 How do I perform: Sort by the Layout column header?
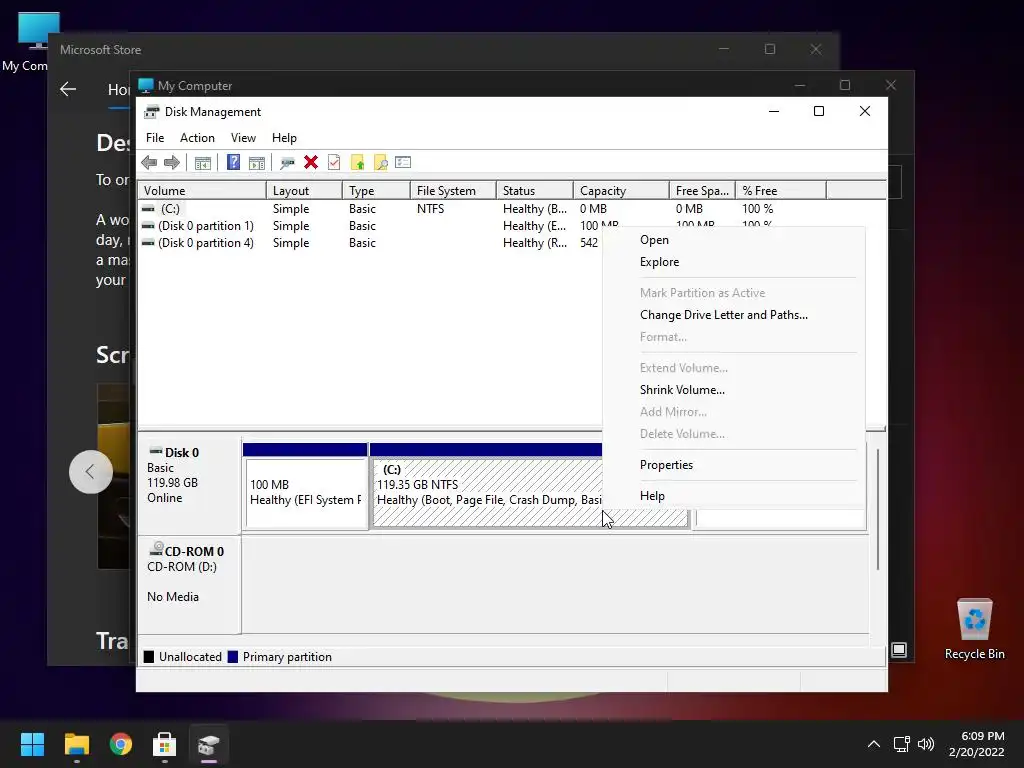pos(304,191)
